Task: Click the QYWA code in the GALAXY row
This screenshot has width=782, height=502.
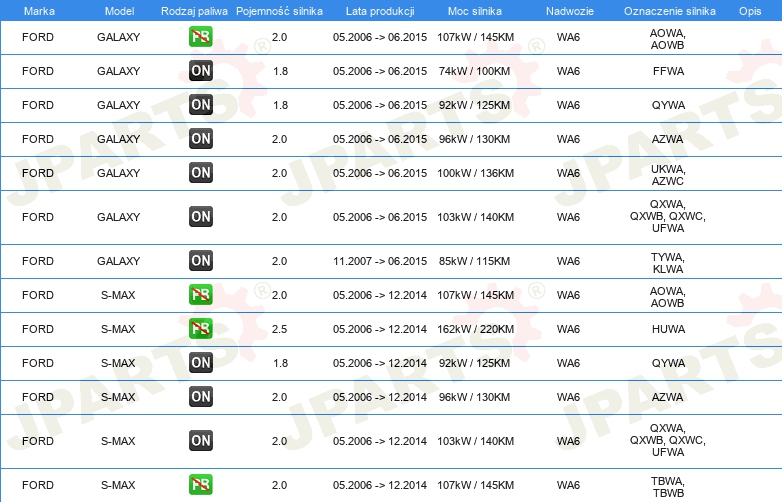Action: tap(668, 105)
